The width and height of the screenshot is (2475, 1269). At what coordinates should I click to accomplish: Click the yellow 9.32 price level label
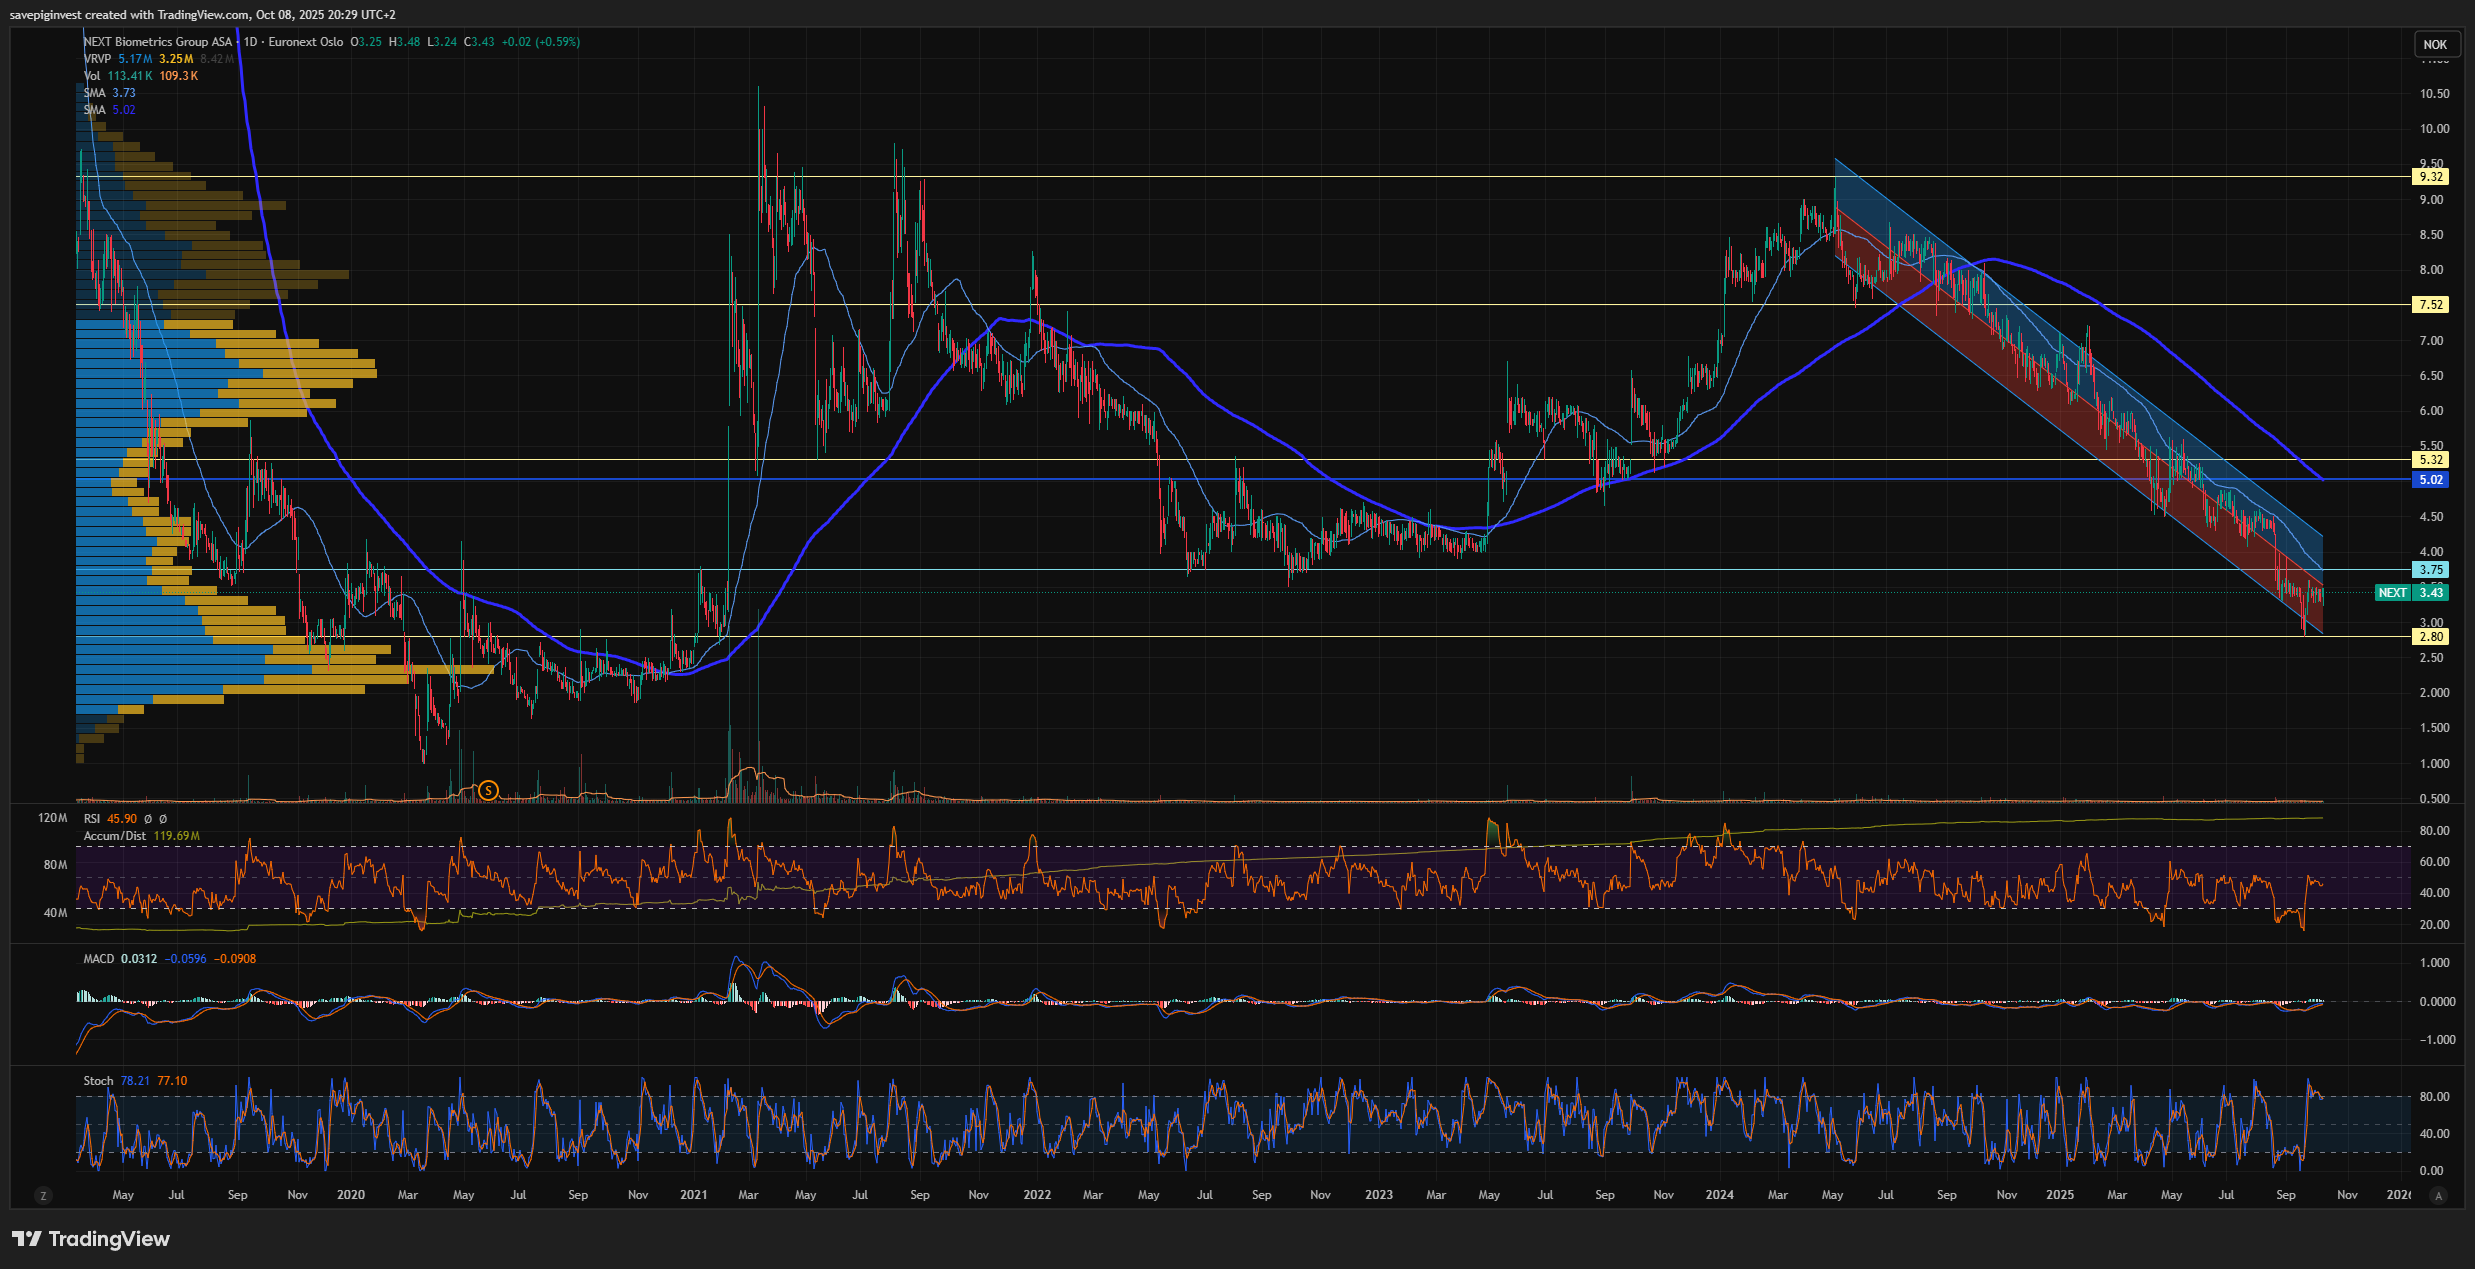[2430, 177]
